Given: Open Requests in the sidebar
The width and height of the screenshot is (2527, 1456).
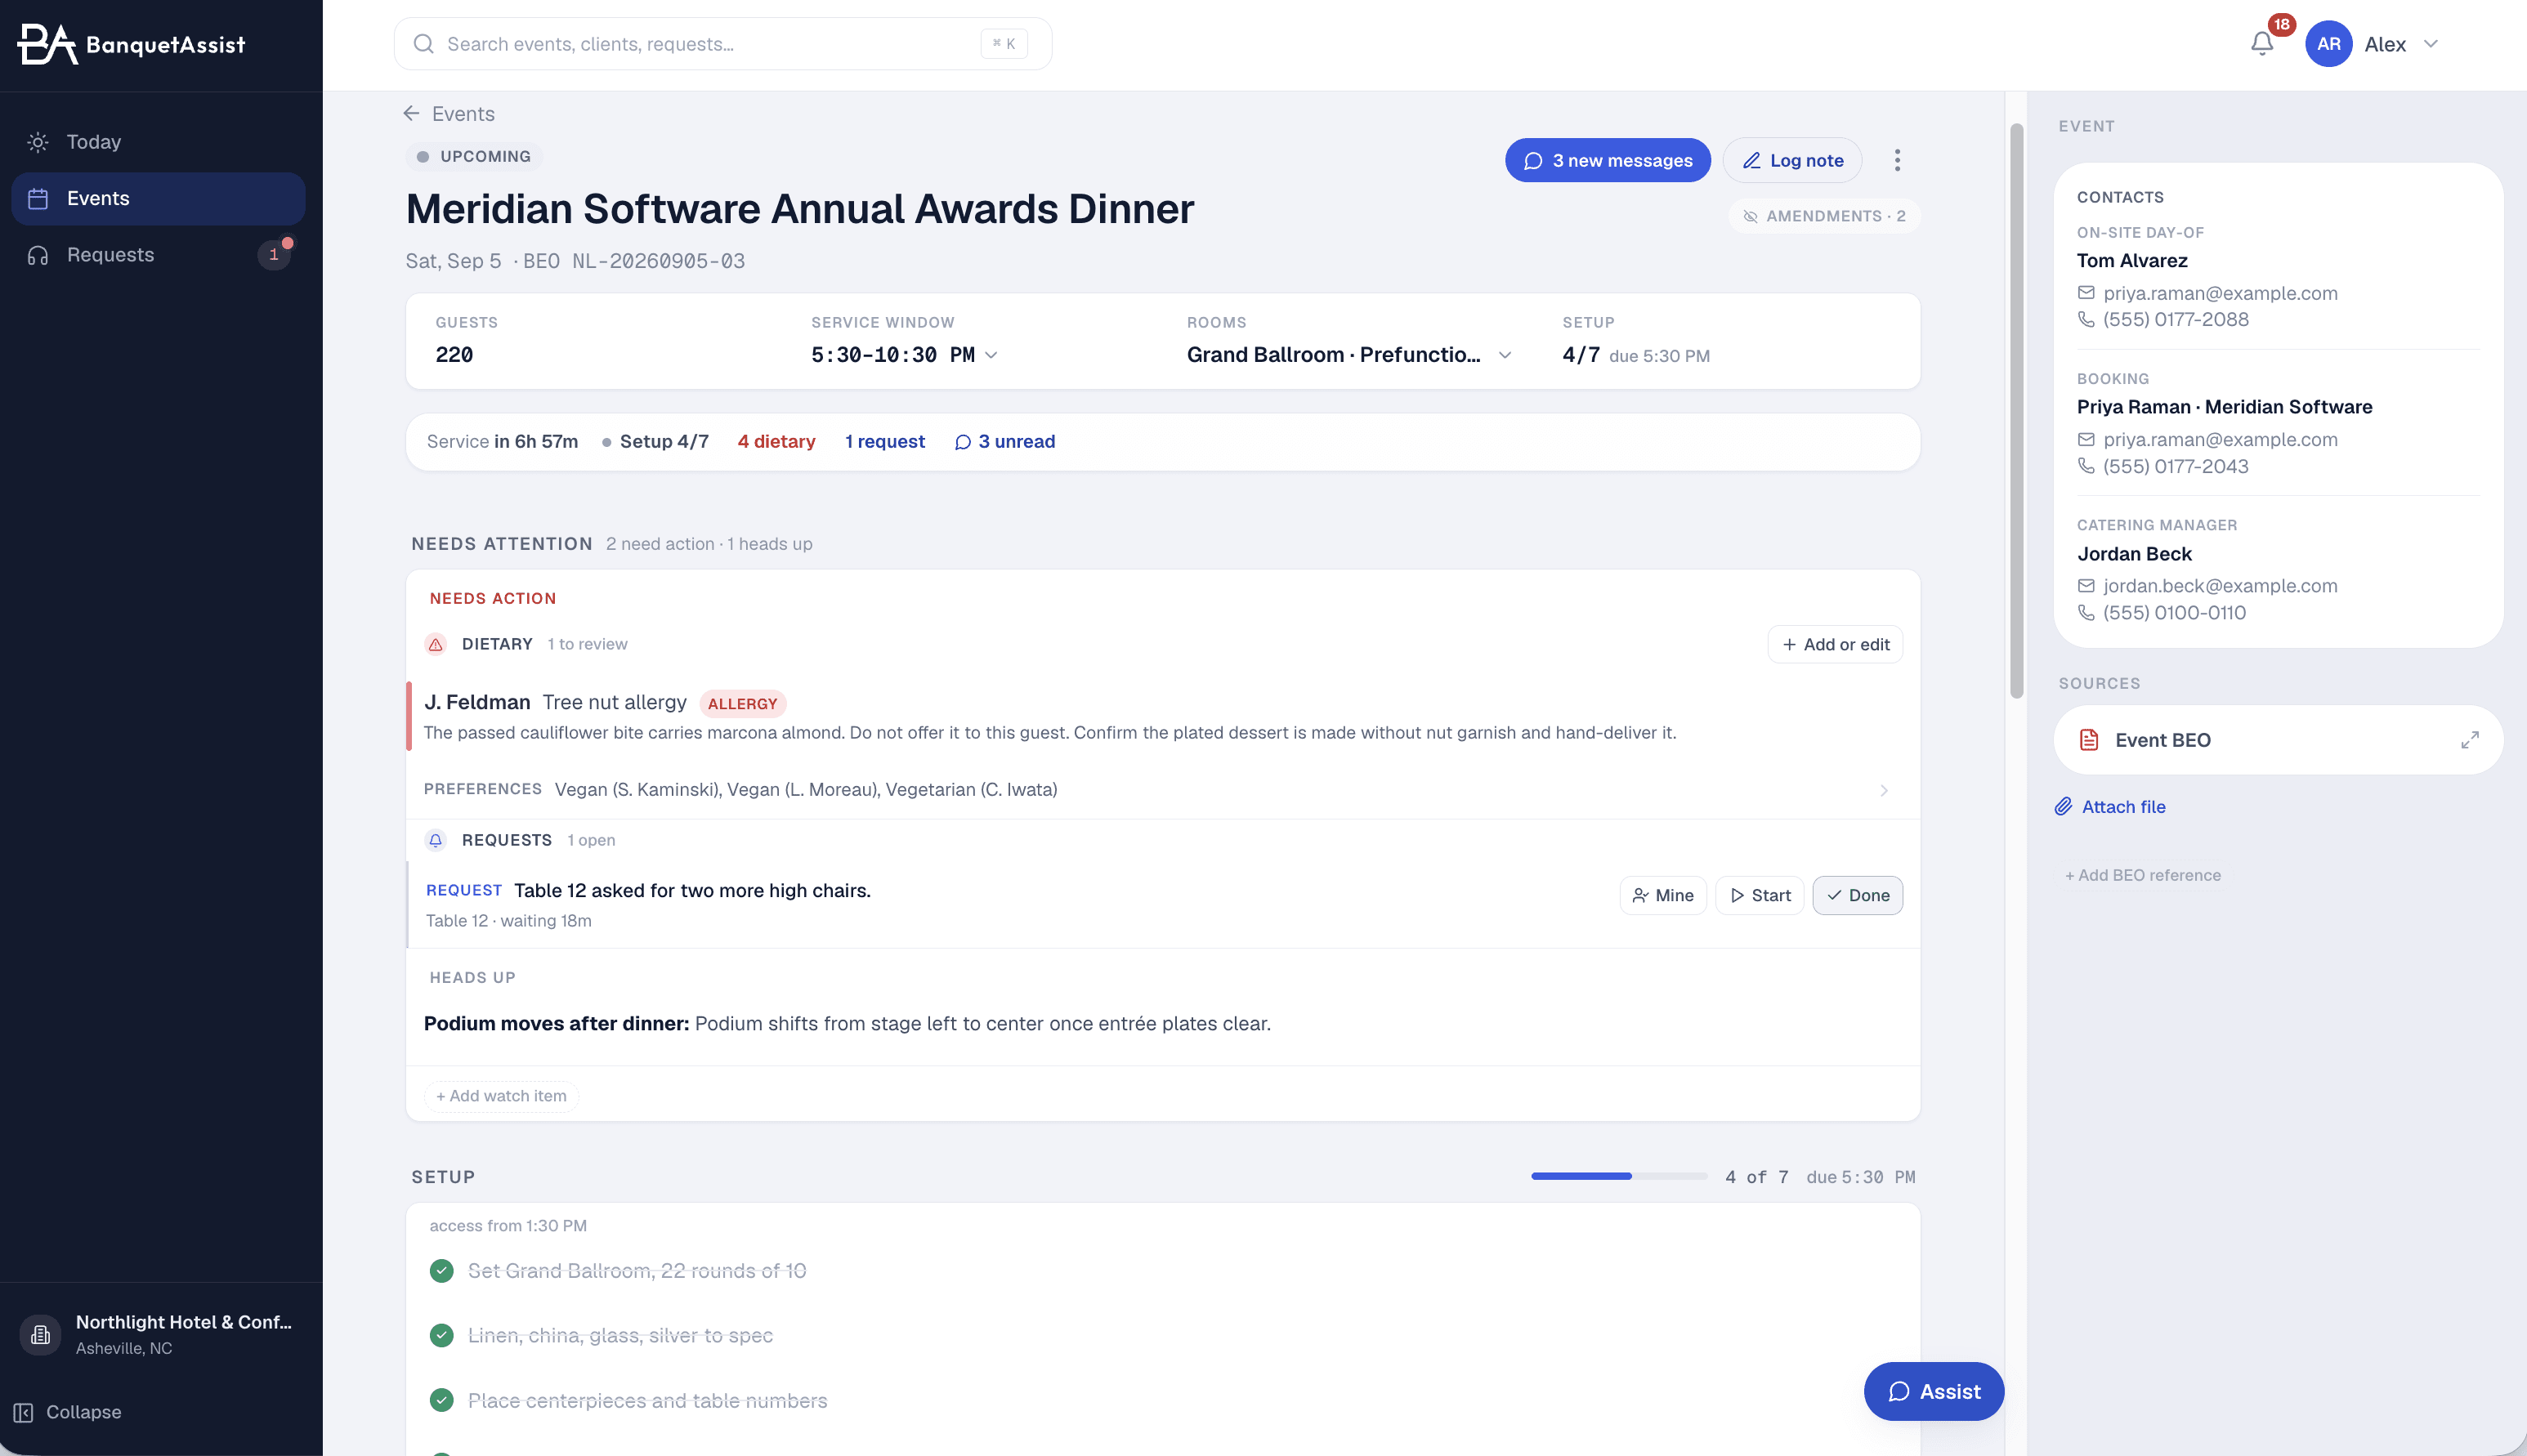Looking at the screenshot, I should pos(158,254).
